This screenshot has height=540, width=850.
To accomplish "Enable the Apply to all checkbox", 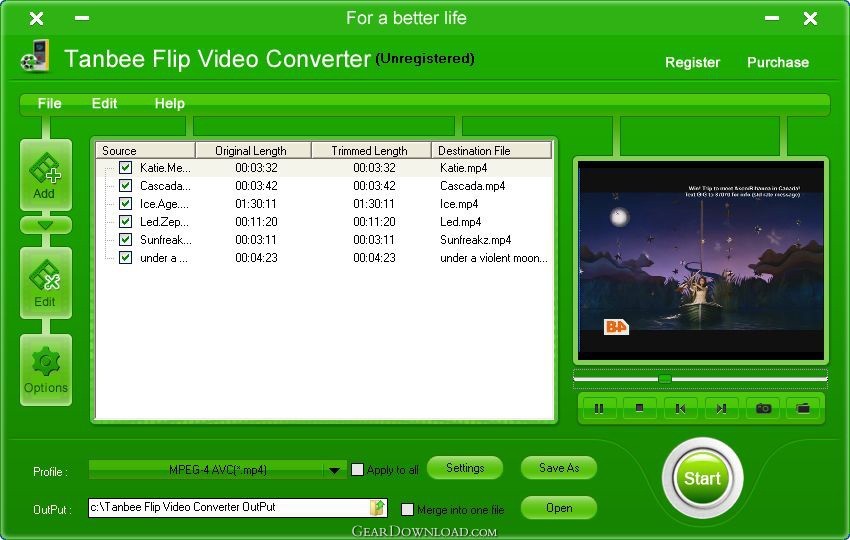I will pyautogui.click(x=357, y=470).
